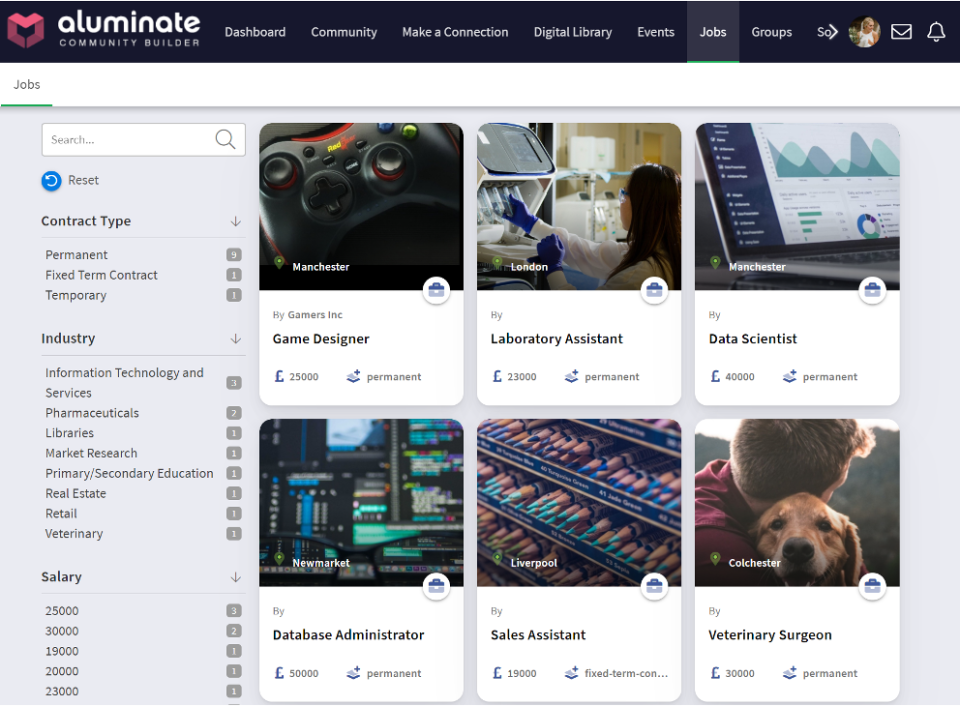Filter jobs by 25000 salary
Viewport: 960px width, 706px height.
[x=62, y=610]
